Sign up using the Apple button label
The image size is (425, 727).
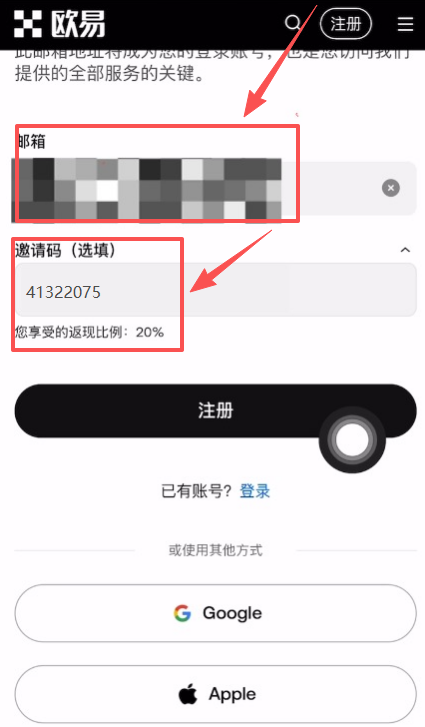coord(232,694)
